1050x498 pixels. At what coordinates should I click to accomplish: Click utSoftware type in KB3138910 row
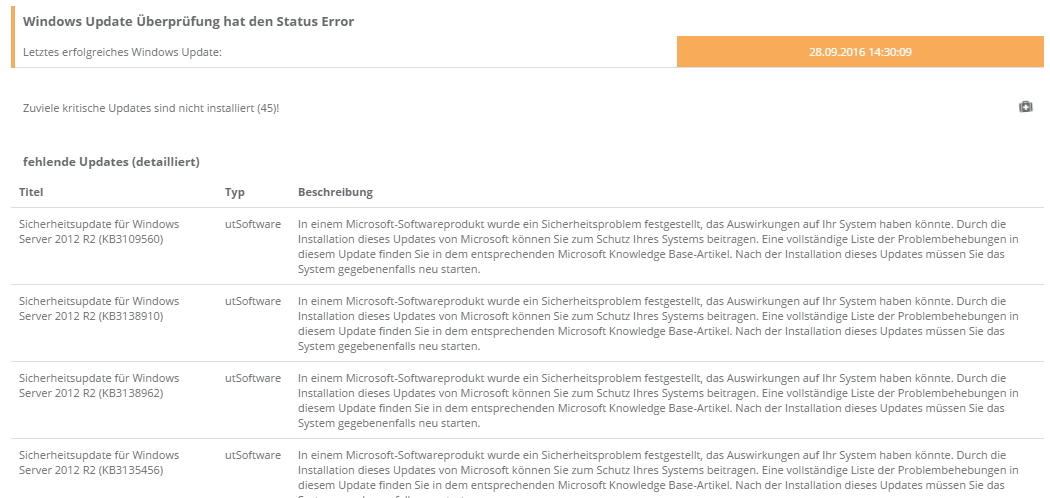[253, 300]
